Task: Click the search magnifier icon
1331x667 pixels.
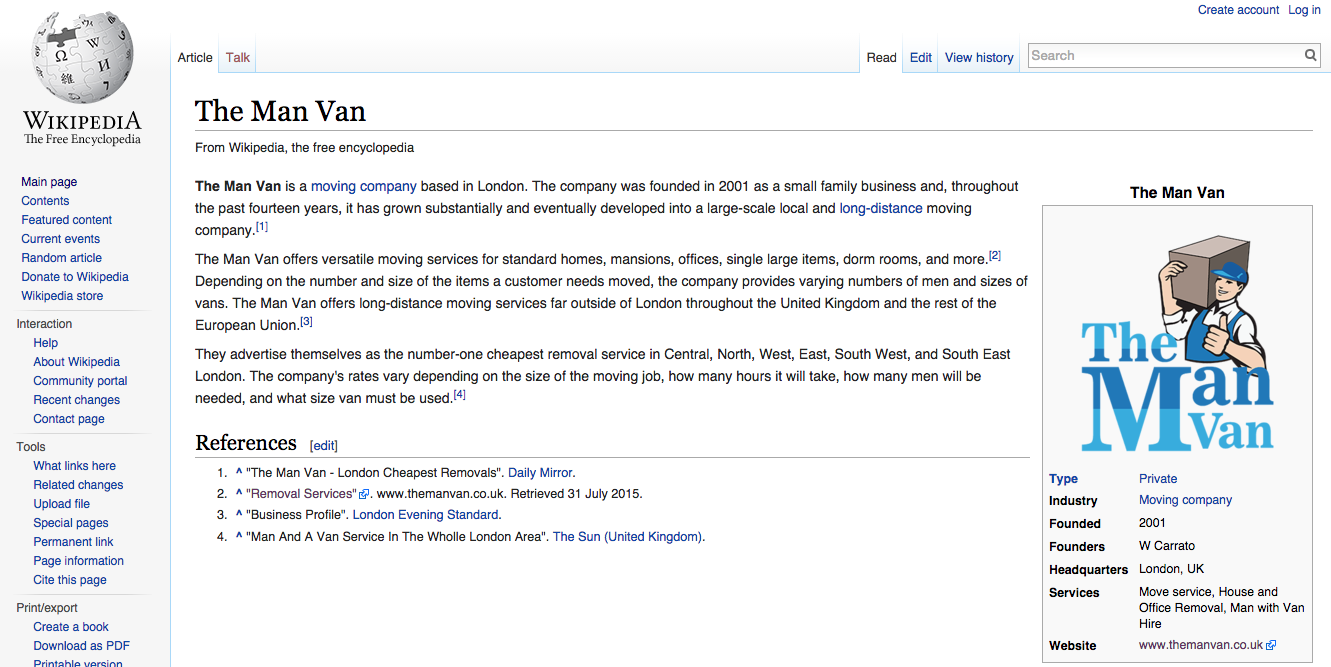Action: click(1311, 56)
